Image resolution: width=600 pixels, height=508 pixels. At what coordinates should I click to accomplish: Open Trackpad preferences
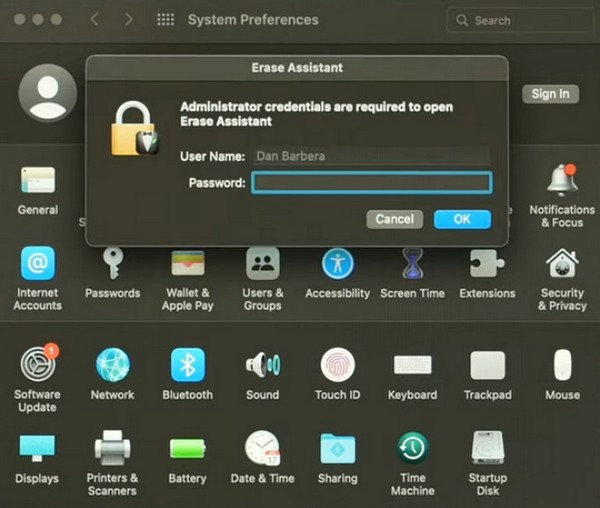coord(488,365)
